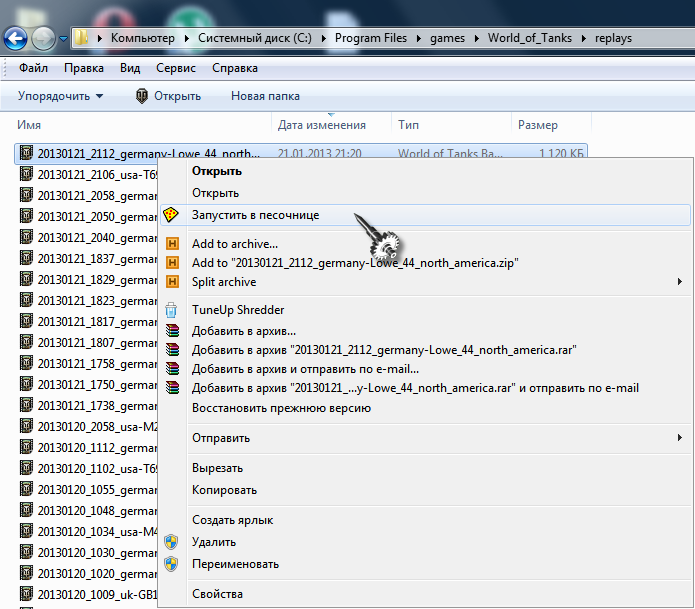Image resolution: width=695 pixels, height=609 pixels.
Task: Open the Правка menu
Action: (x=84, y=68)
